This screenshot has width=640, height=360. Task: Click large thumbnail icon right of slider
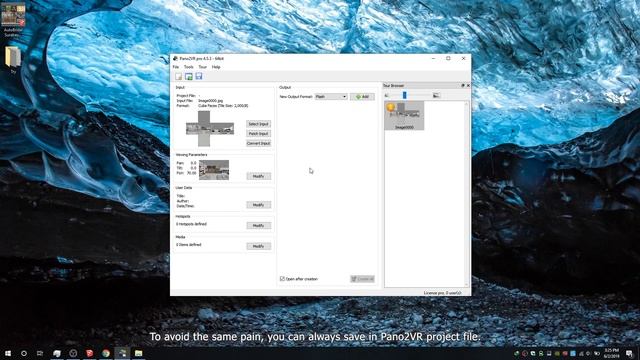click(436, 96)
